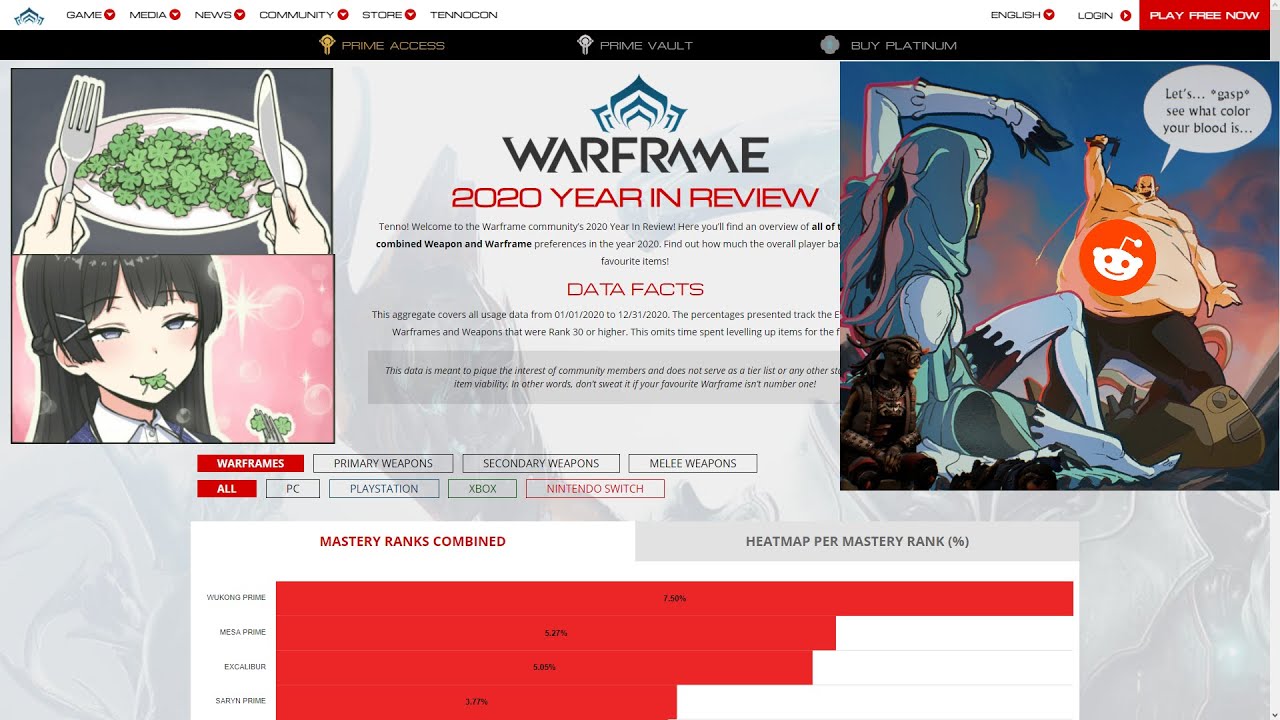Viewport: 1280px width, 720px height.
Task: Open the BUY PLATINUM link
Action: [x=904, y=45]
